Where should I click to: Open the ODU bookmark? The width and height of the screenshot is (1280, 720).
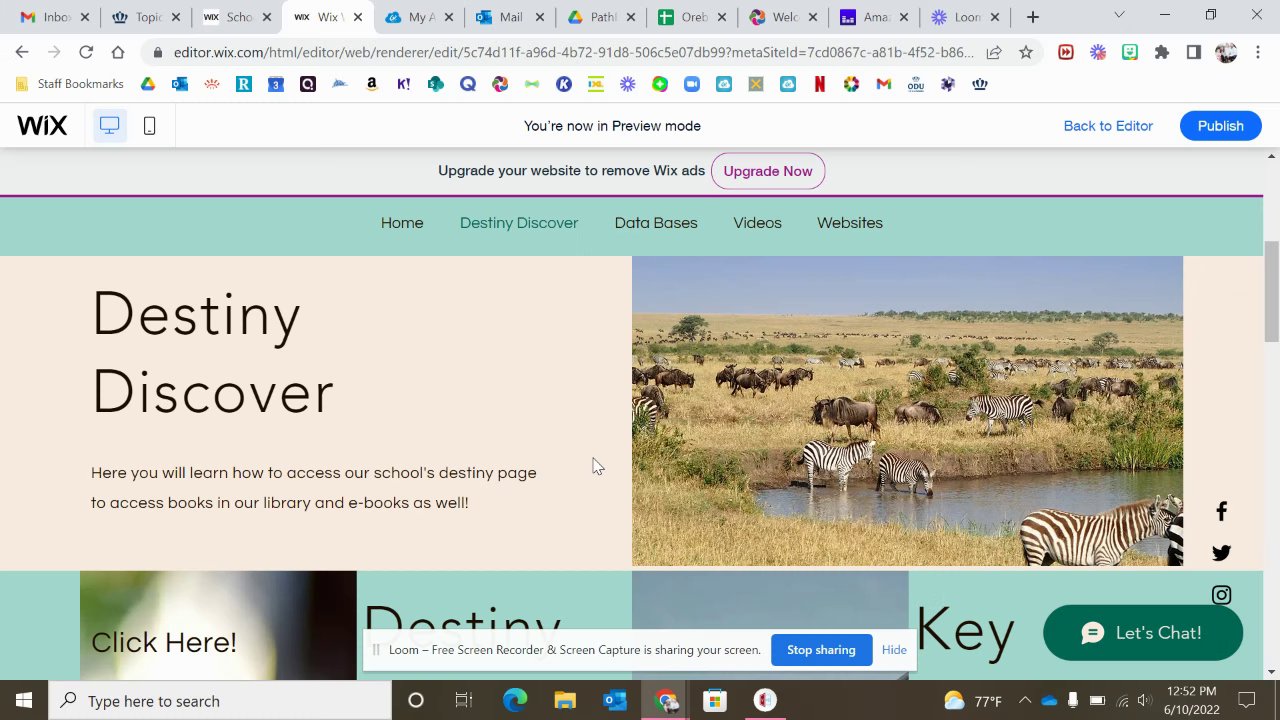tap(916, 84)
